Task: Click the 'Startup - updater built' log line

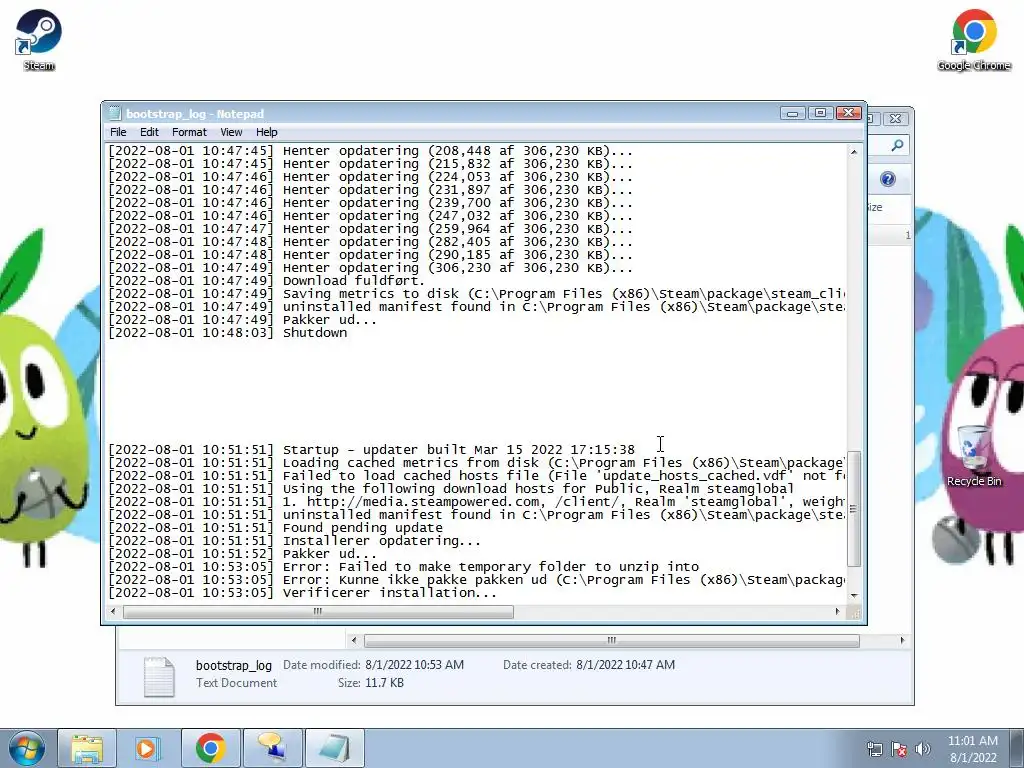Action: (x=372, y=450)
